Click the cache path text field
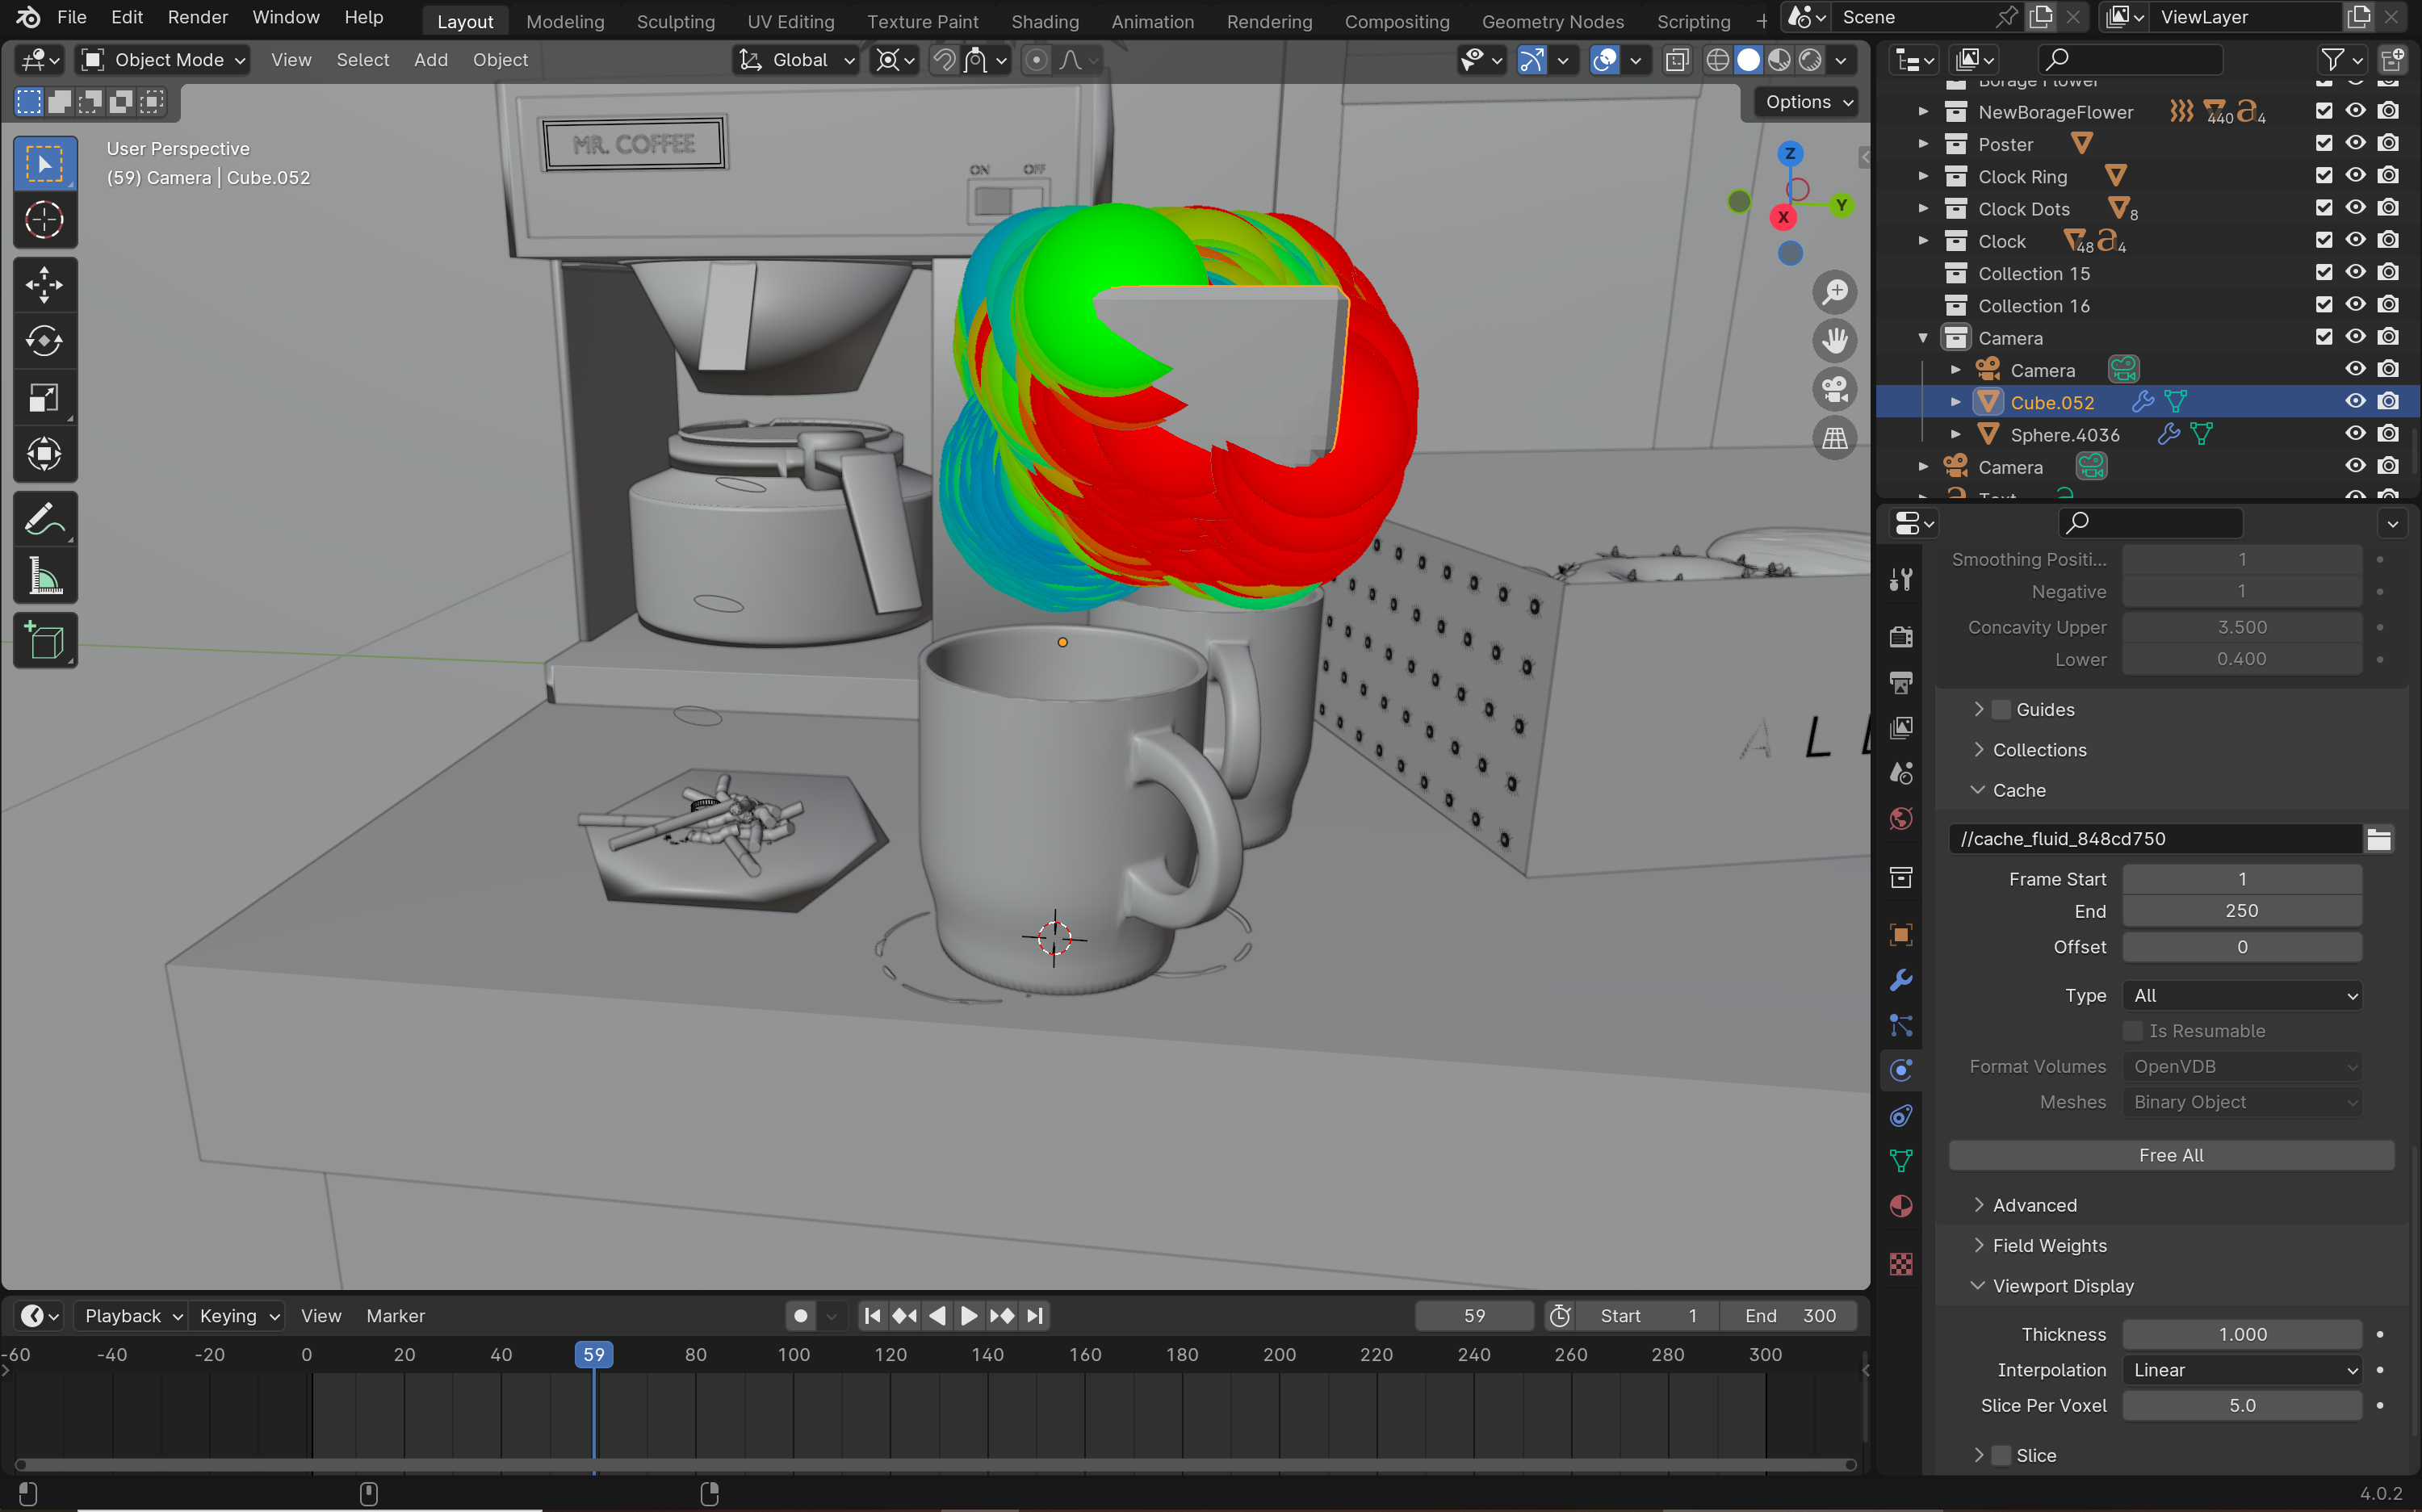 (x=2155, y=839)
